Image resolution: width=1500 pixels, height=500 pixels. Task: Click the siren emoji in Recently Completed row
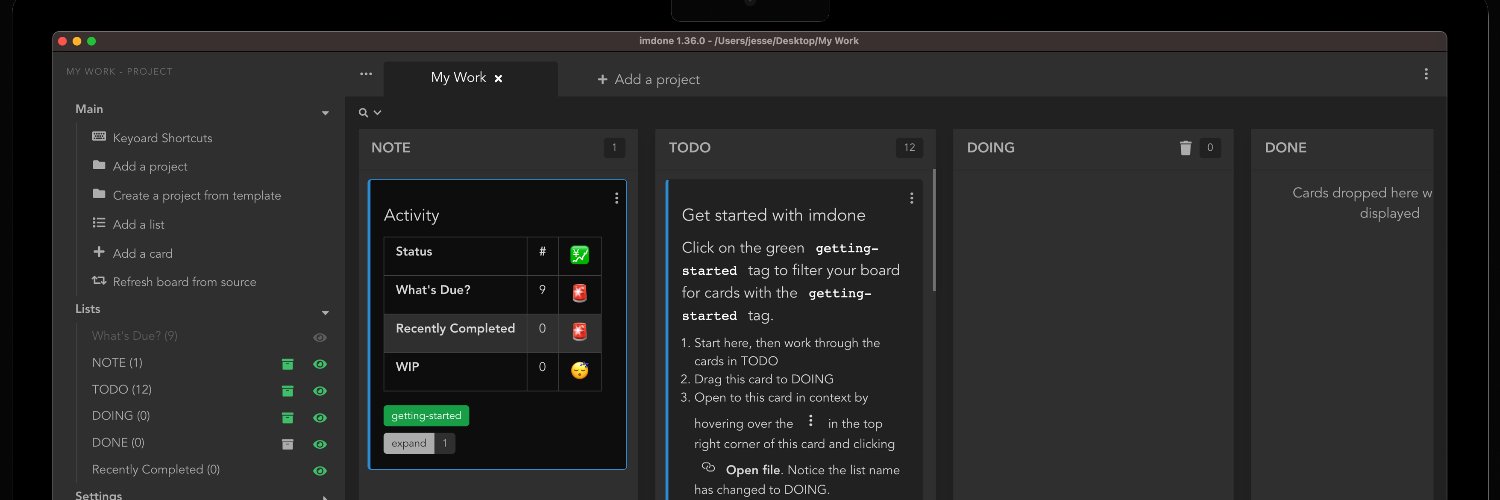[580, 331]
